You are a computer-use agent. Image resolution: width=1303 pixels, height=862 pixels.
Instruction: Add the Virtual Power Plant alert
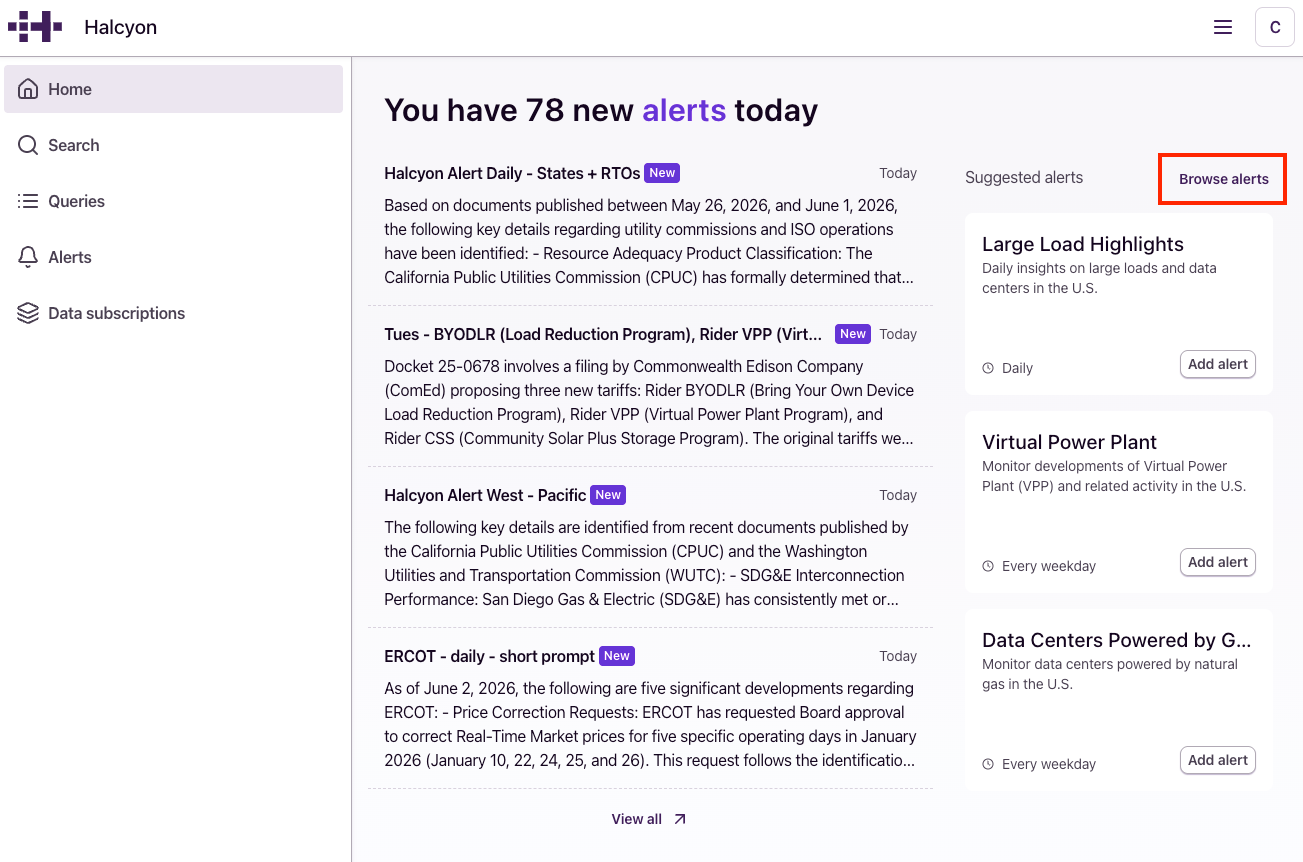[1217, 562]
